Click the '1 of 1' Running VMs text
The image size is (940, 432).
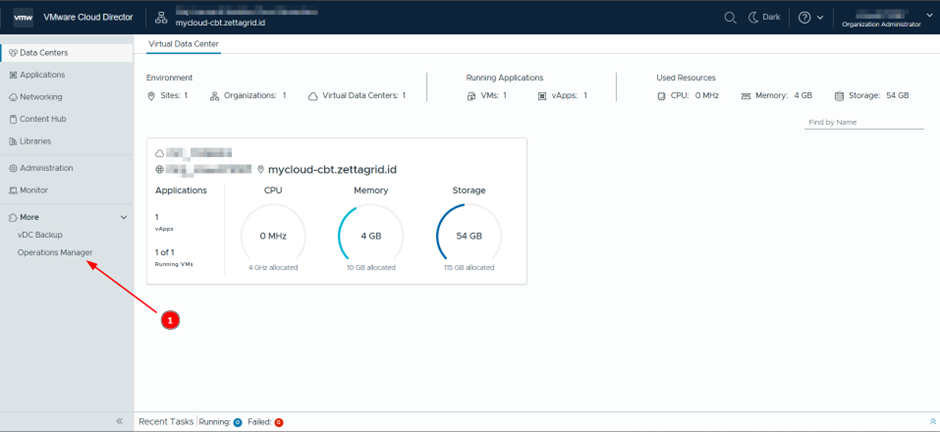tap(165, 252)
